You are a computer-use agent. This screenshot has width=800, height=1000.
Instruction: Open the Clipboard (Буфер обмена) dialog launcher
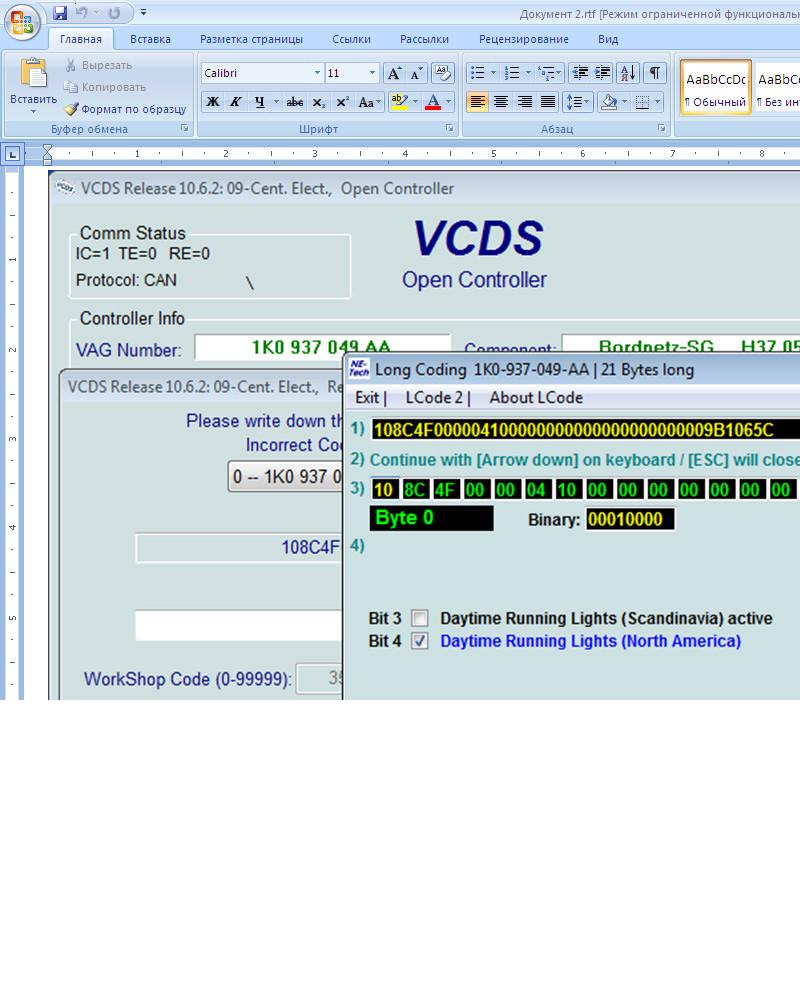click(x=185, y=129)
